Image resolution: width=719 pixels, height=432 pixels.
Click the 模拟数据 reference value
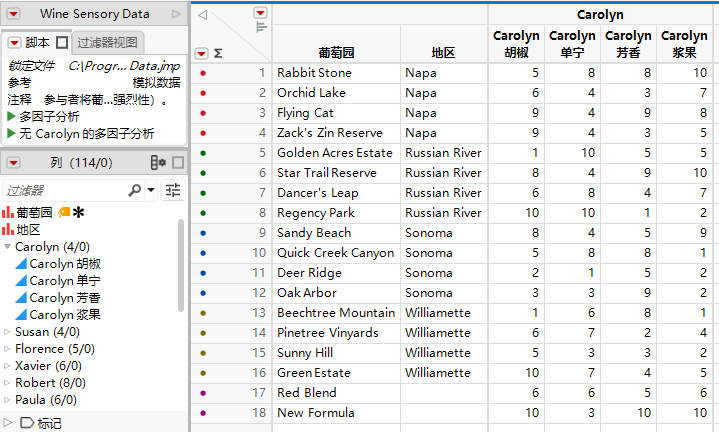tap(156, 83)
